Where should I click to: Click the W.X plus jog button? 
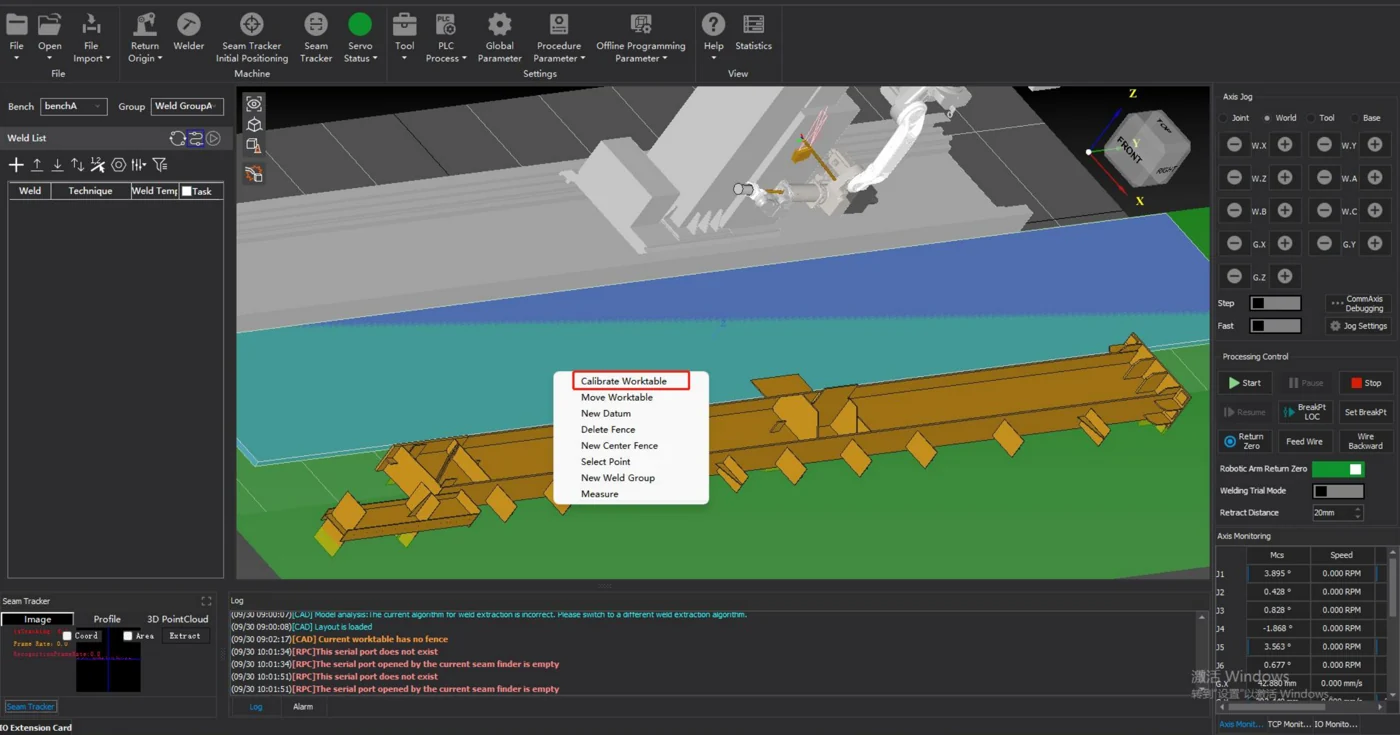[1285, 145]
